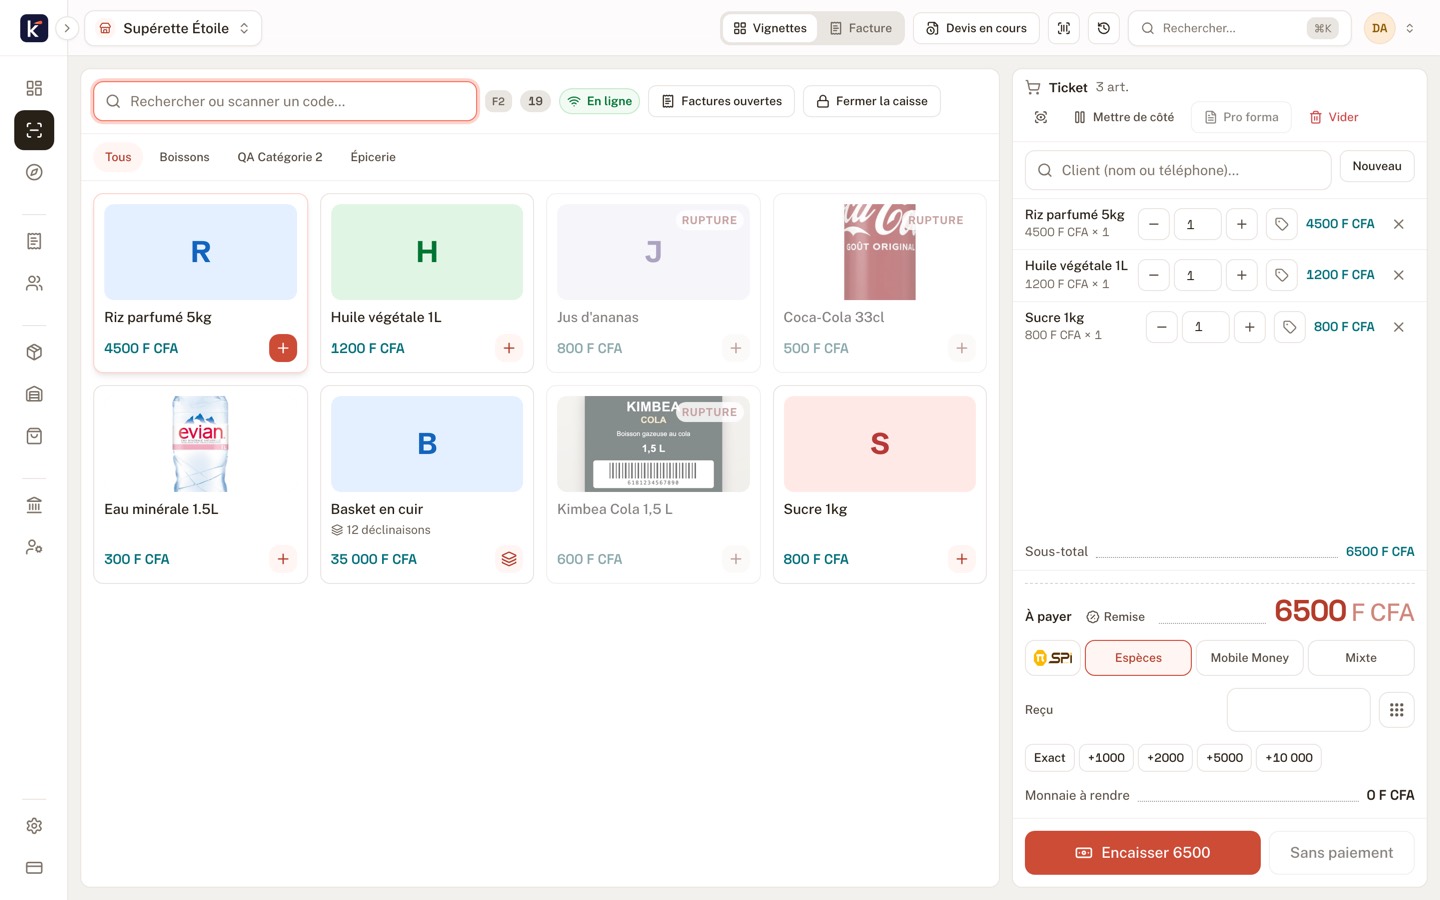This screenshot has height=900, width=1440.
Task: Open Basket en cuir variants layers icon
Action: click(x=509, y=559)
